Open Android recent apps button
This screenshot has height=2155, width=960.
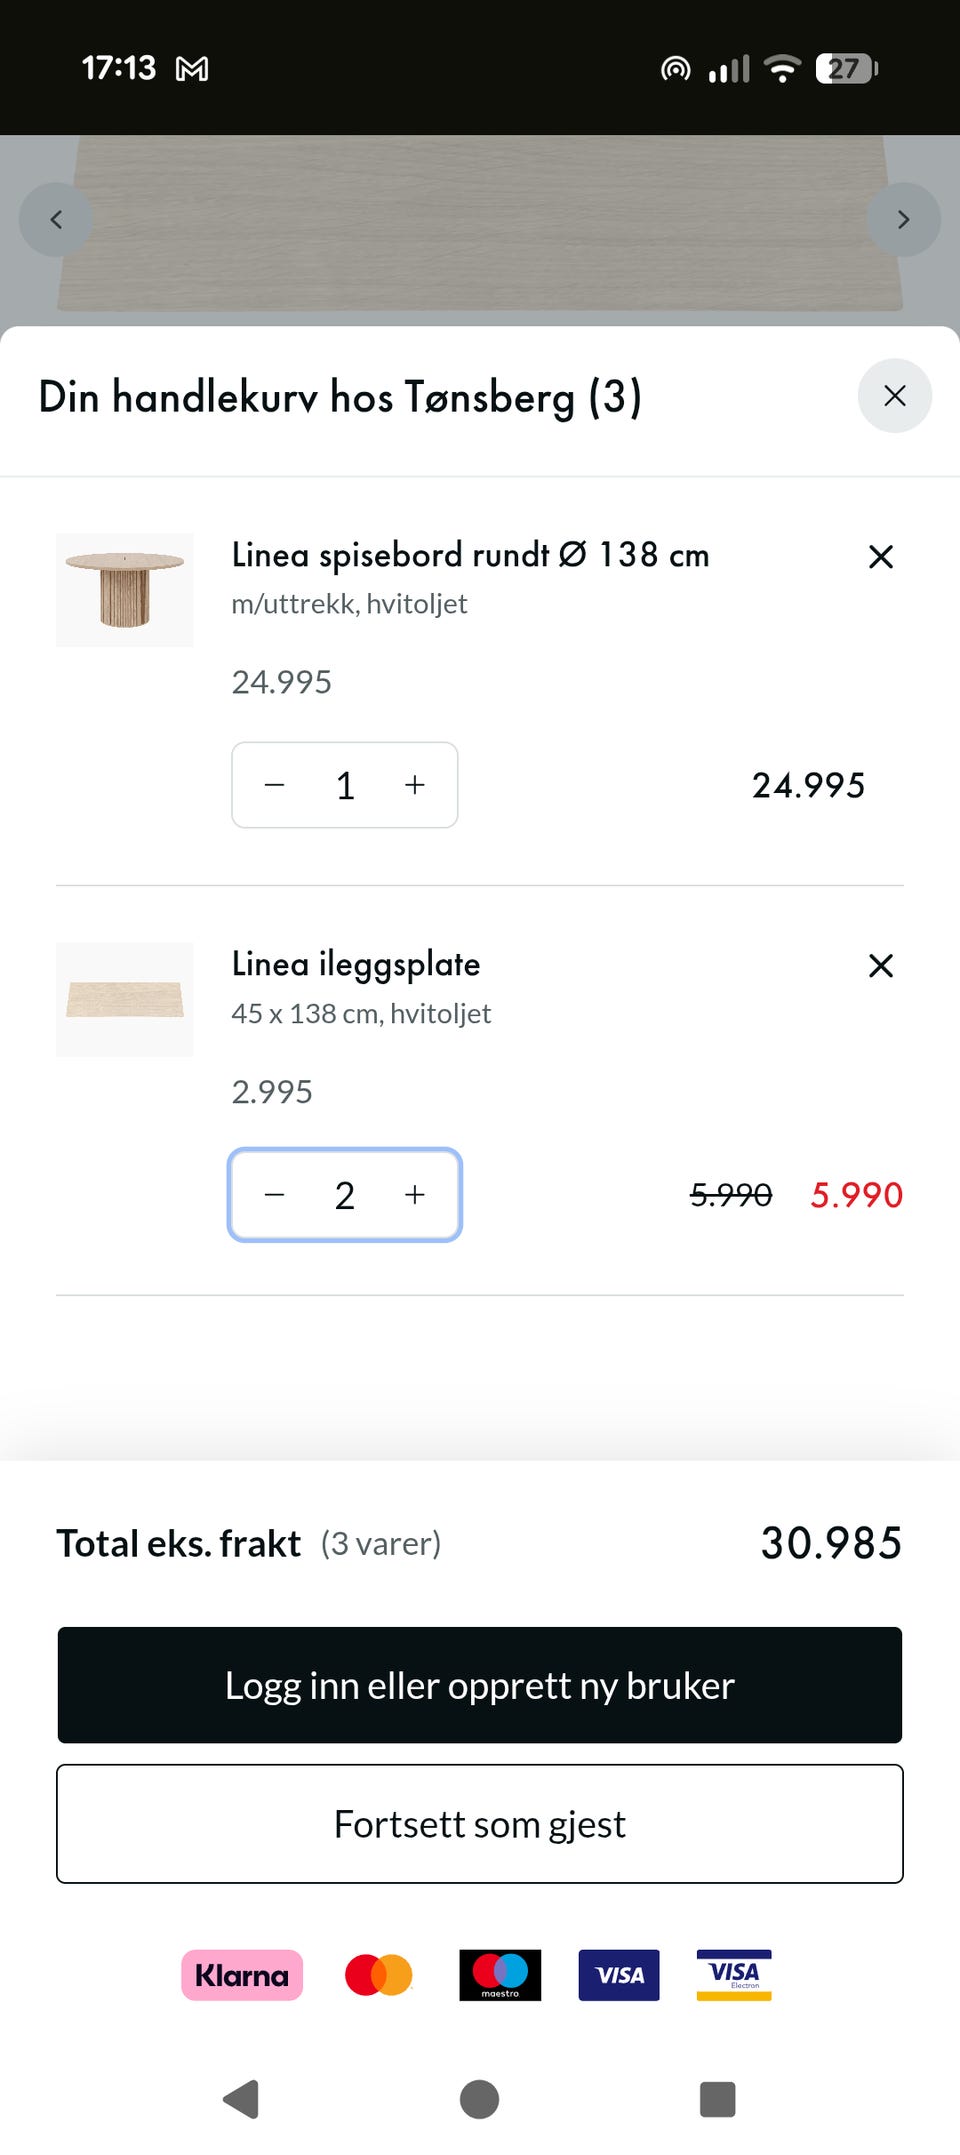point(717,2100)
